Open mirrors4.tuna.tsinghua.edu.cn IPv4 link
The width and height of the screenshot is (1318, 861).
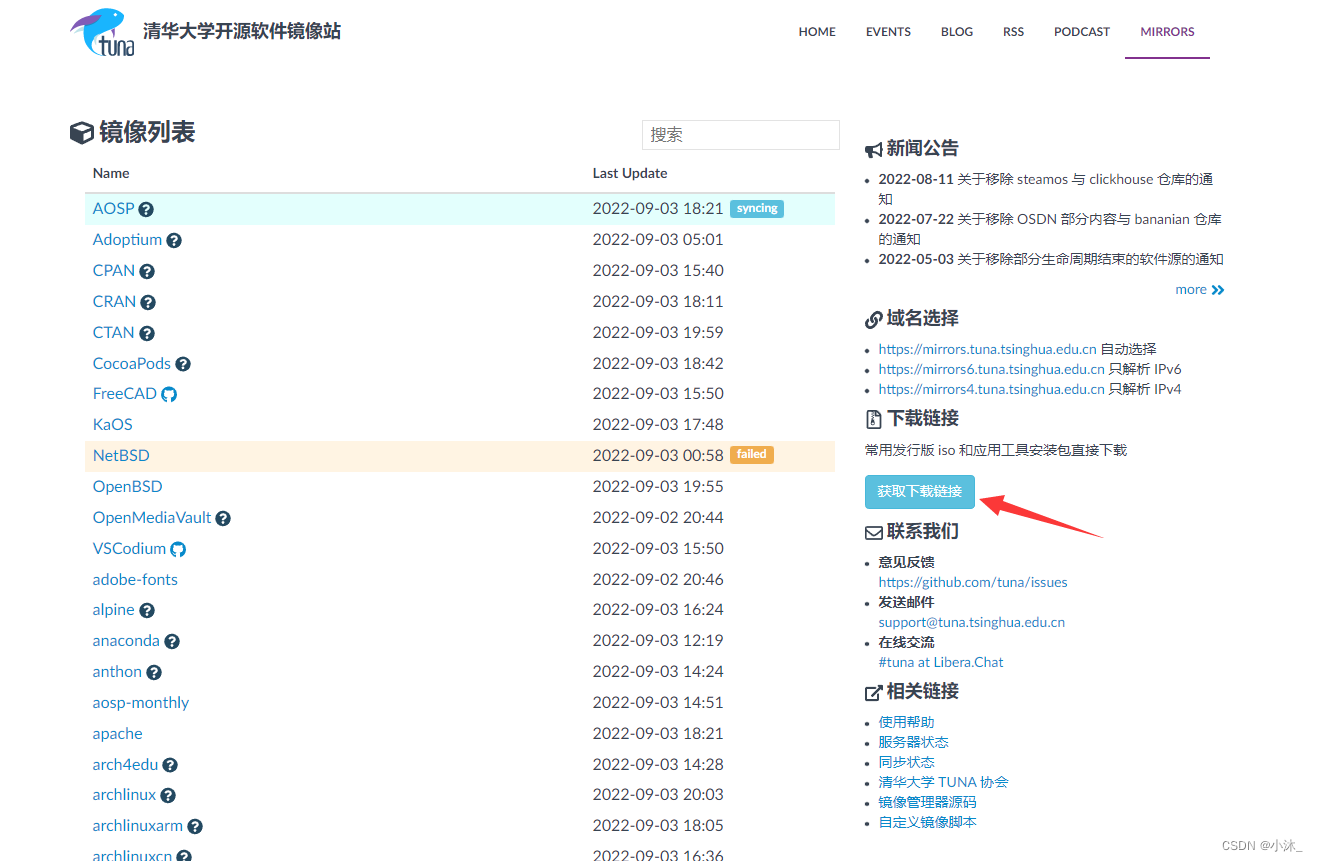(991, 389)
